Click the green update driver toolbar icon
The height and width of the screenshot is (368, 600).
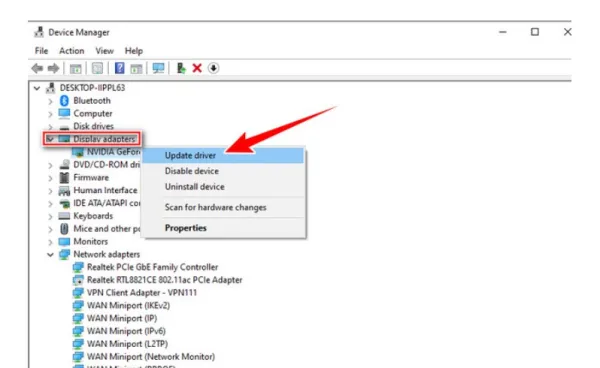coord(181,68)
